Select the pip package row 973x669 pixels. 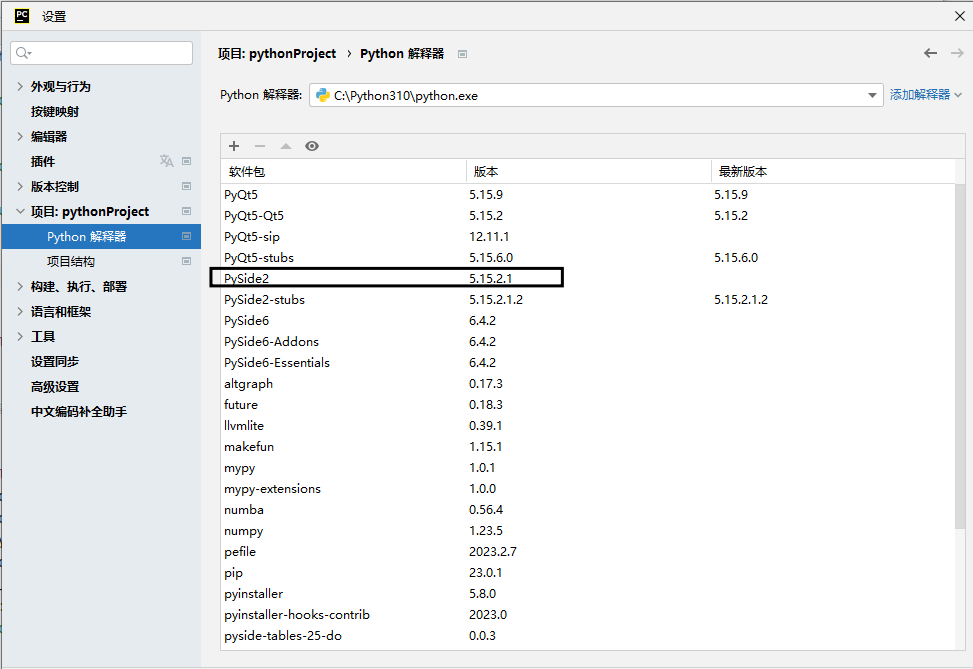point(588,573)
